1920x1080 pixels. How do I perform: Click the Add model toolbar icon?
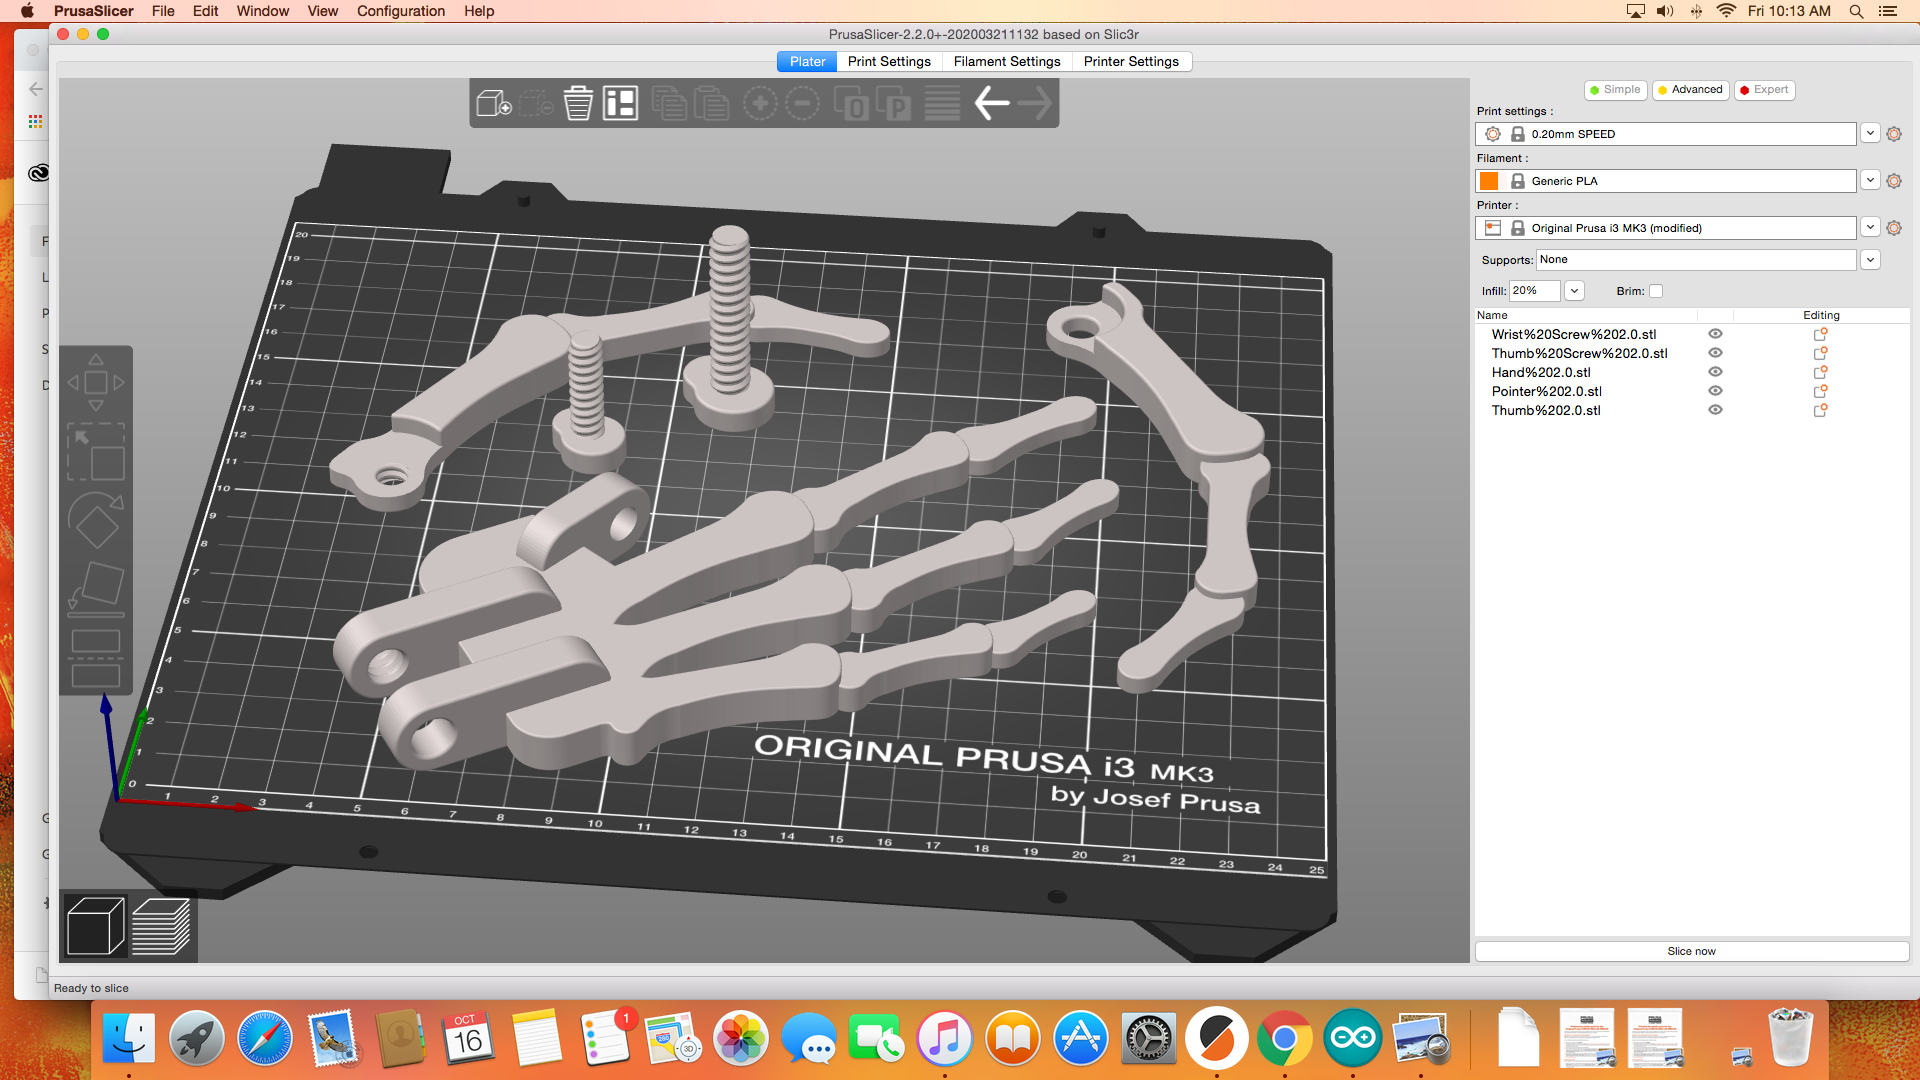point(494,103)
